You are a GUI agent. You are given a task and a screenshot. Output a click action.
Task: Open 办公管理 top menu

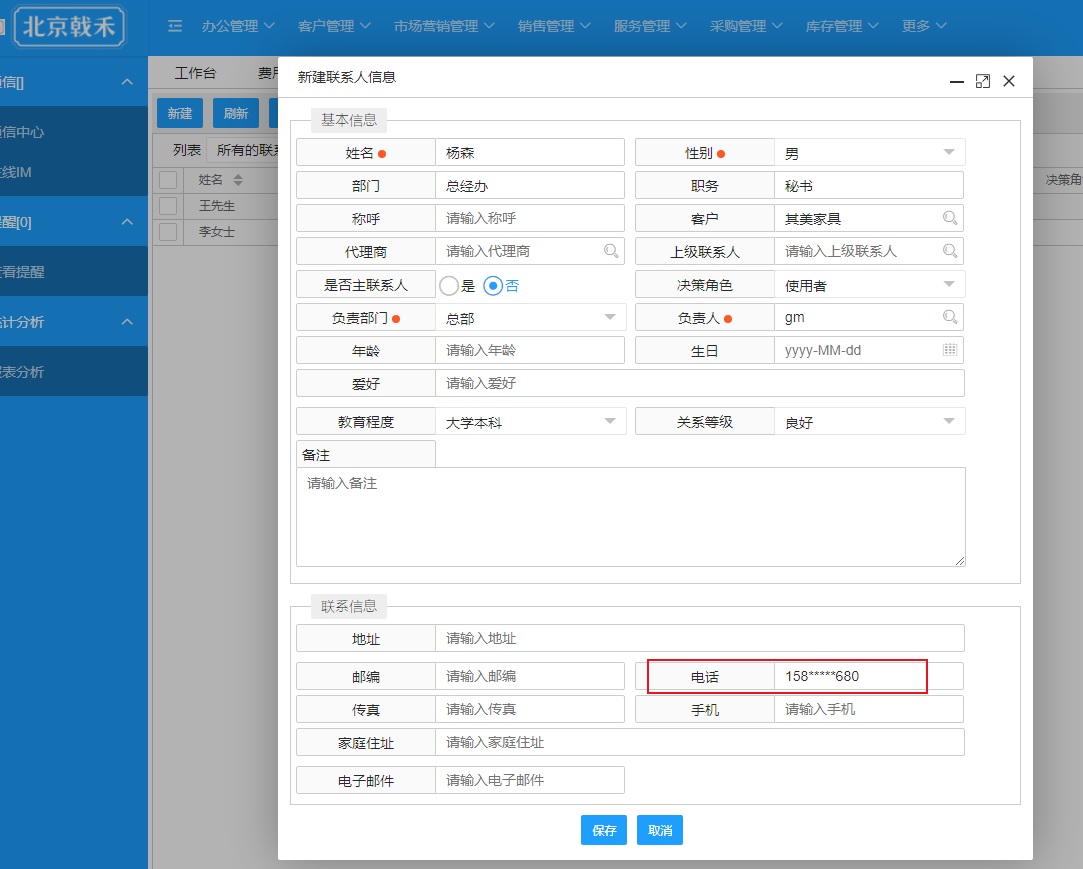238,26
